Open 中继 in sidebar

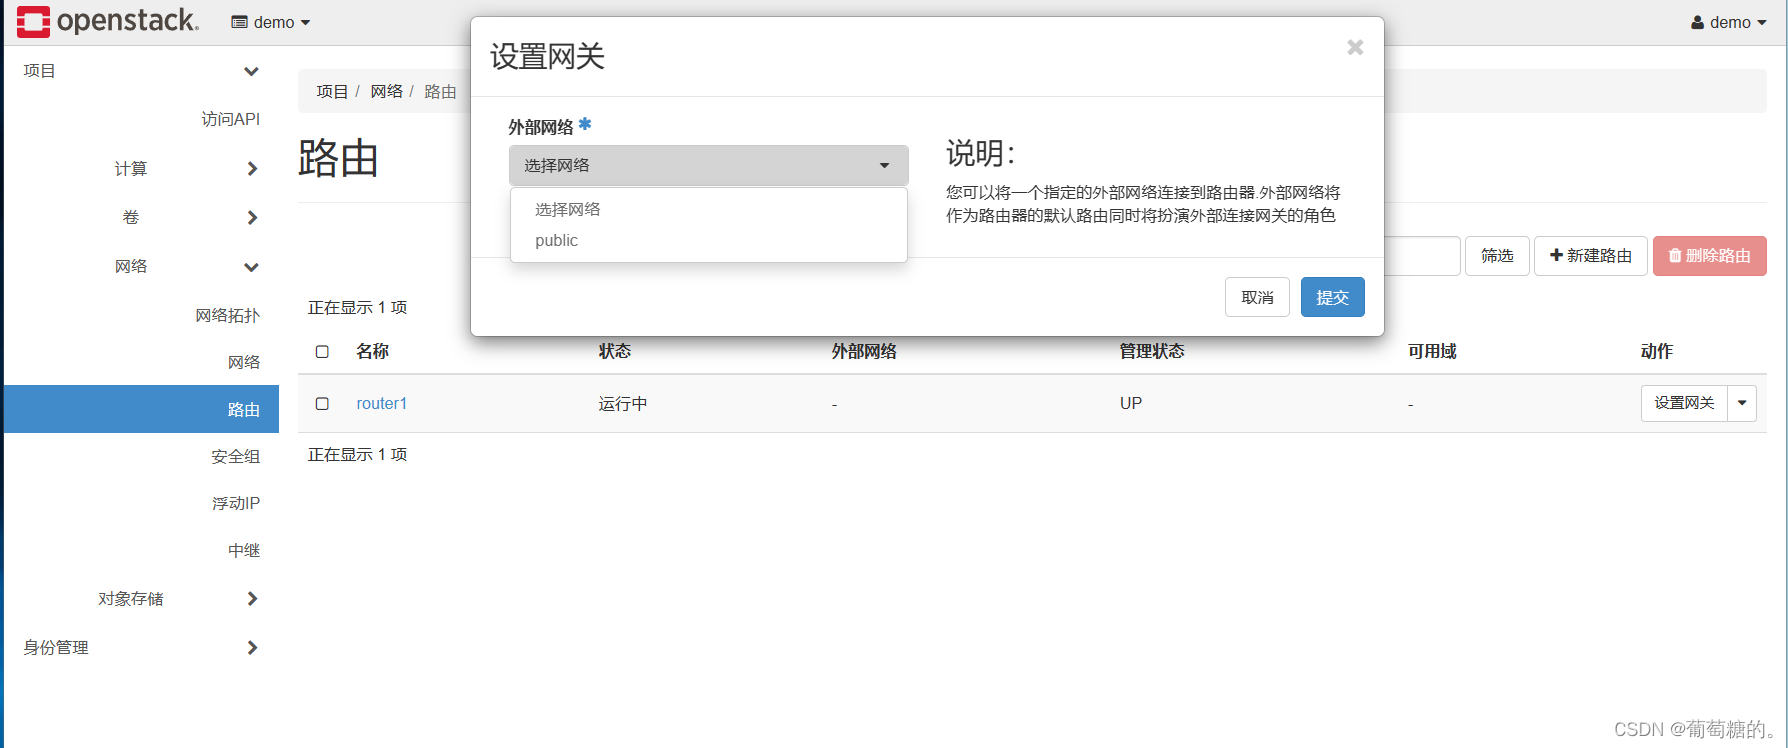click(243, 550)
